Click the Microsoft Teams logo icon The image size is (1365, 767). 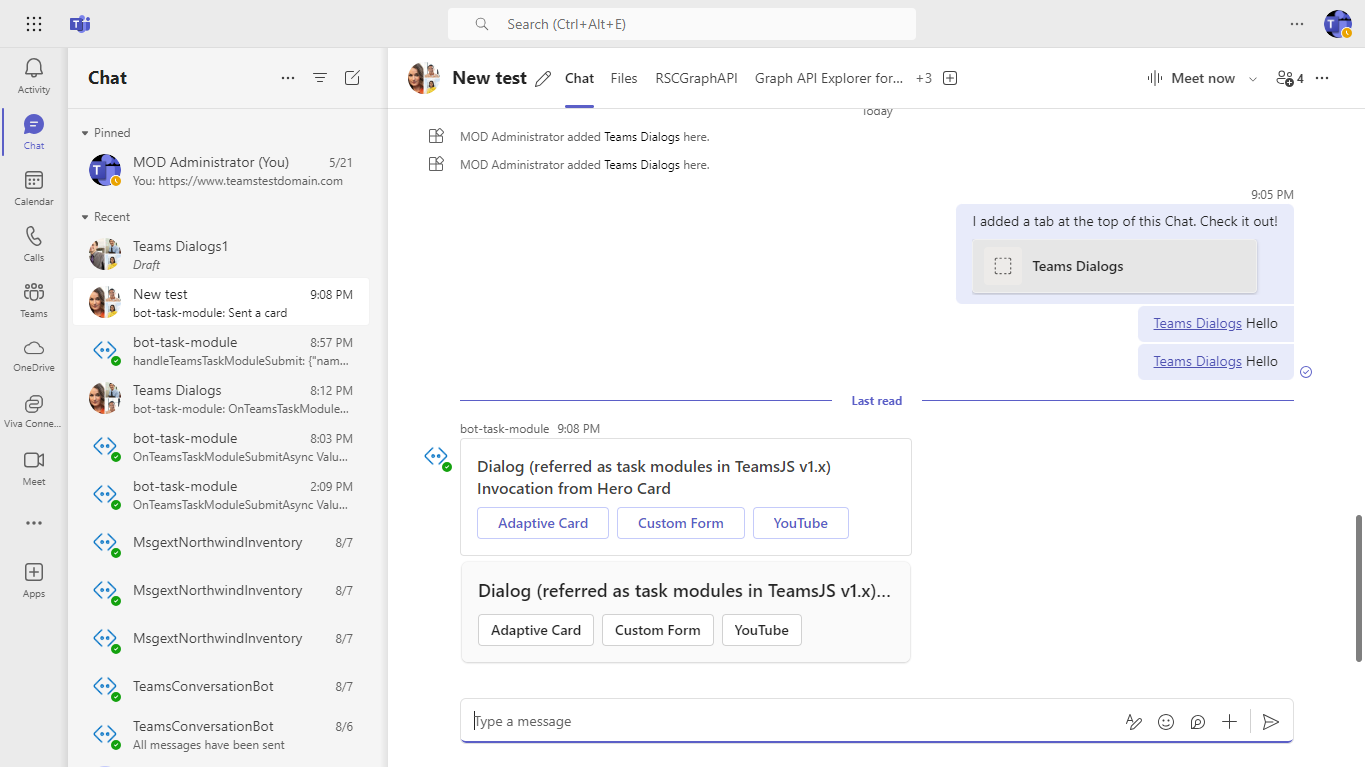click(80, 24)
